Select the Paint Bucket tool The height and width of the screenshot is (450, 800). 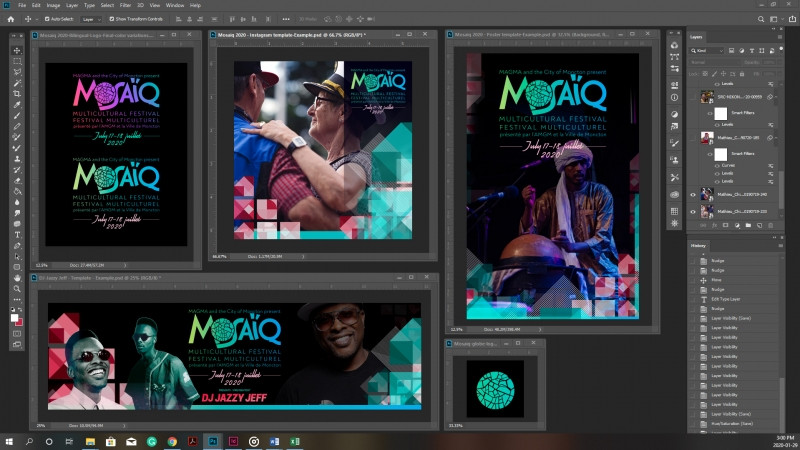click(x=17, y=191)
